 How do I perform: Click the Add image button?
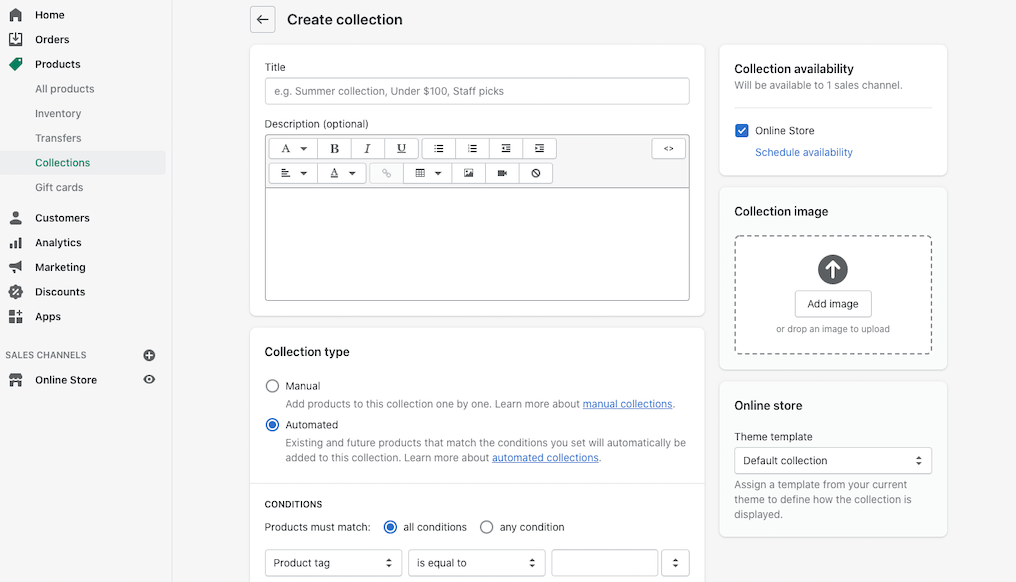click(832, 304)
